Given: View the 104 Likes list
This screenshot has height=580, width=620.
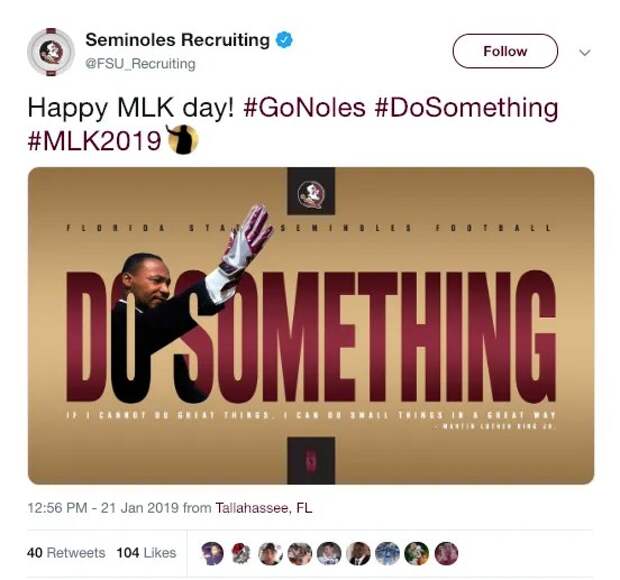Looking at the screenshot, I should click(x=146, y=552).
